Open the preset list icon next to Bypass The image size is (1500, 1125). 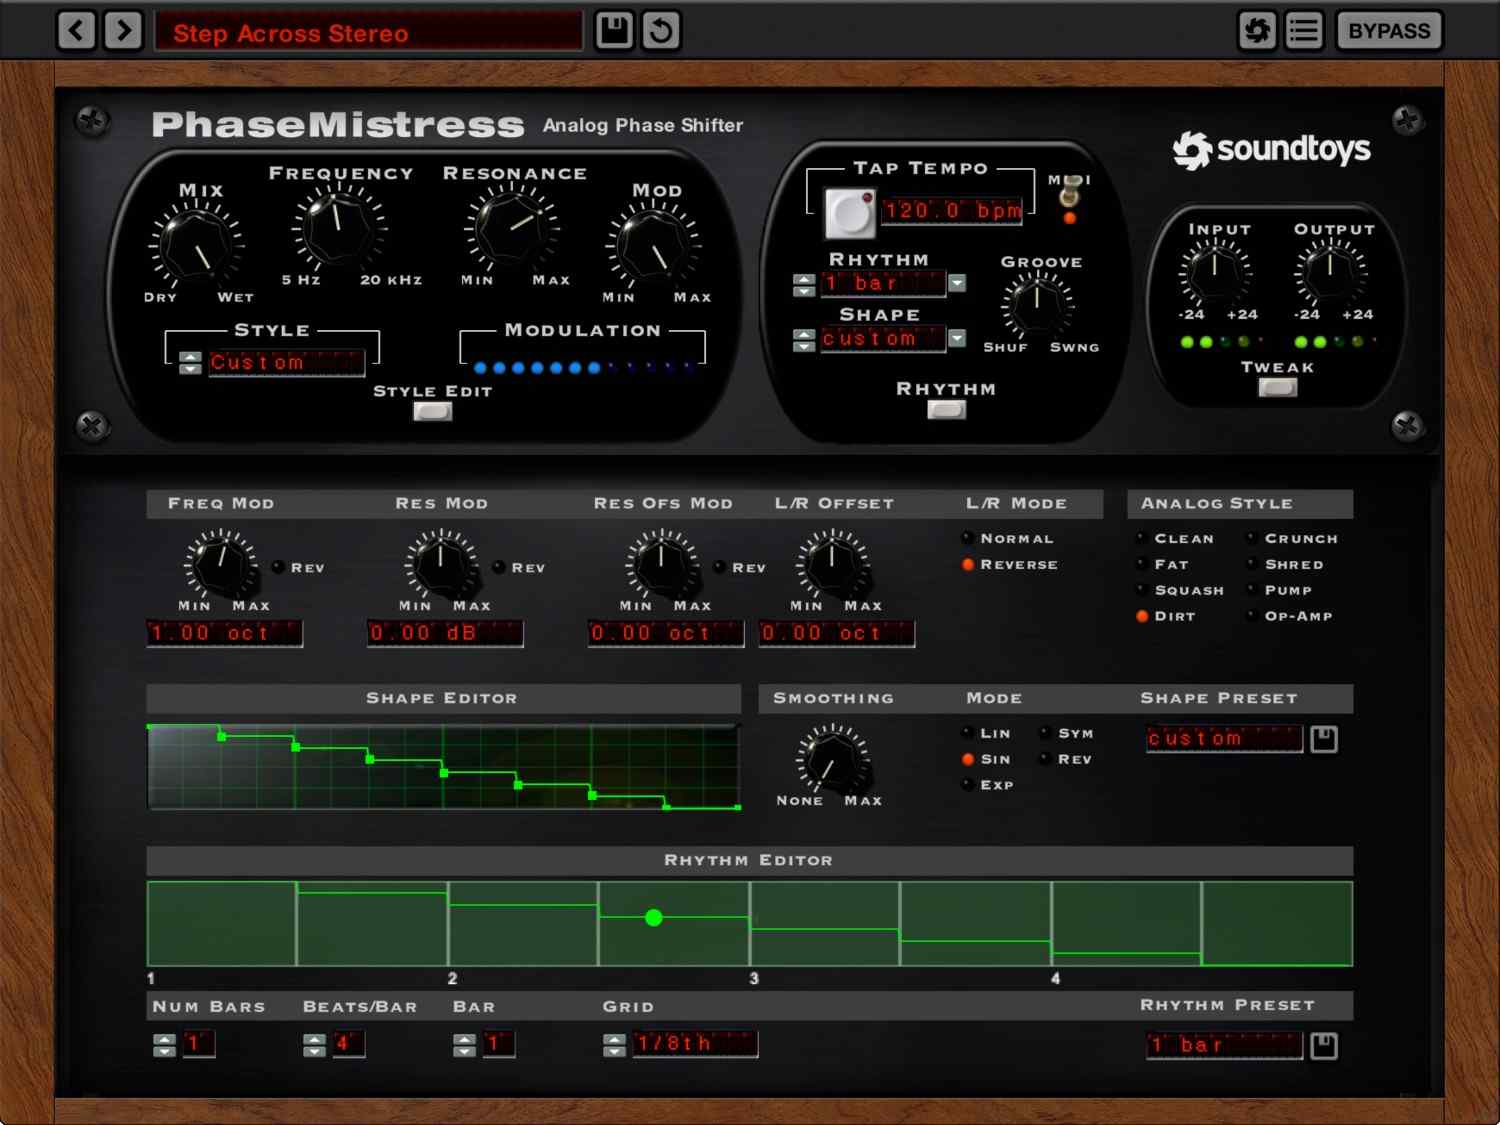pyautogui.click(x=1302, y=30)
